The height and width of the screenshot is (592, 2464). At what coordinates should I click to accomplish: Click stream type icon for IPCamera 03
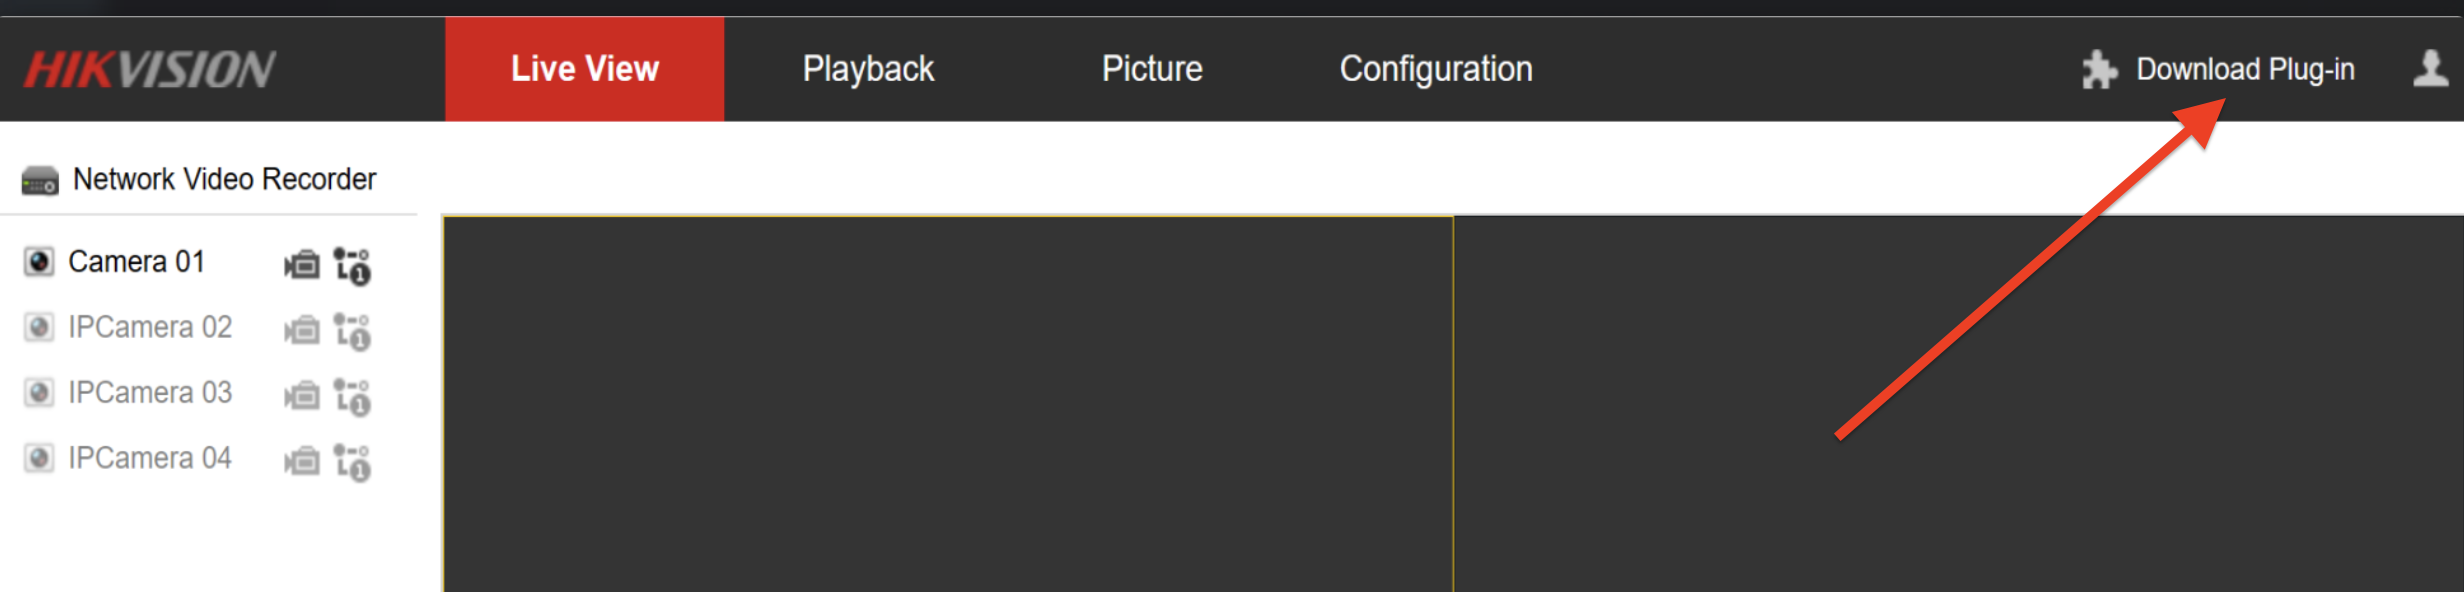(x=352, y=397)
